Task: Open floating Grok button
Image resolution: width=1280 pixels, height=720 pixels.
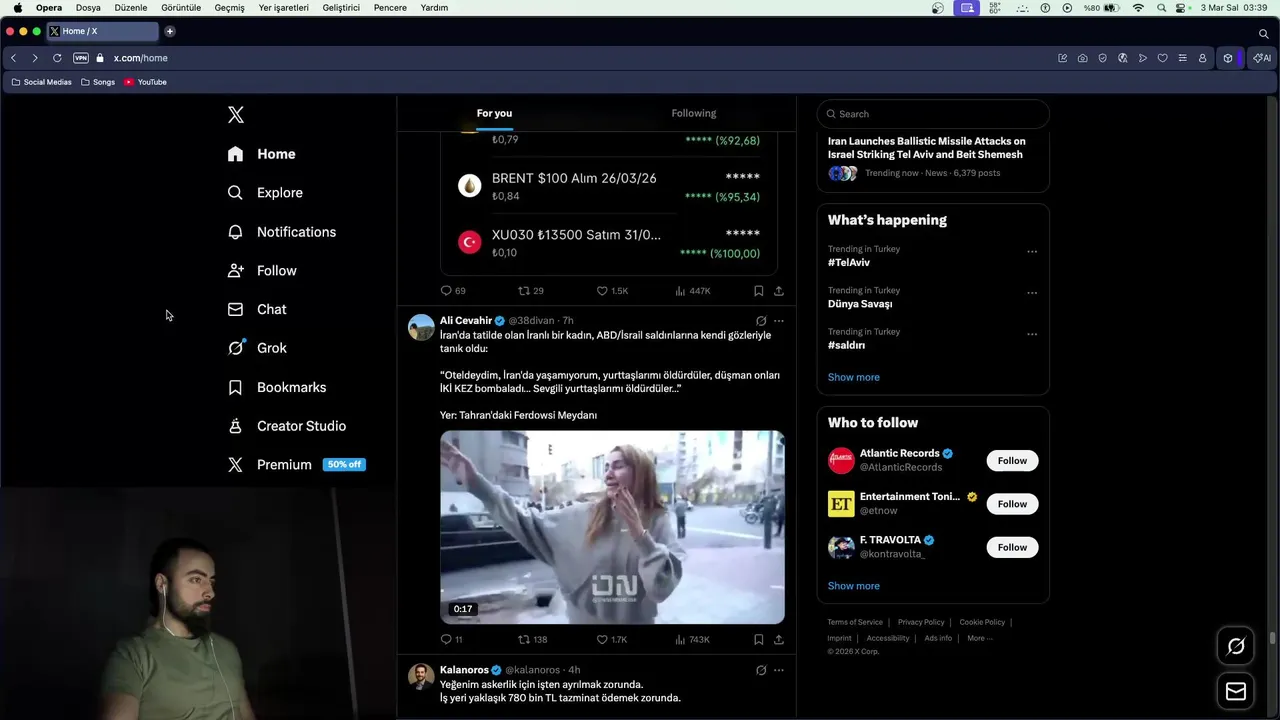Action: pyautogui.click(x=1236, y=646)
